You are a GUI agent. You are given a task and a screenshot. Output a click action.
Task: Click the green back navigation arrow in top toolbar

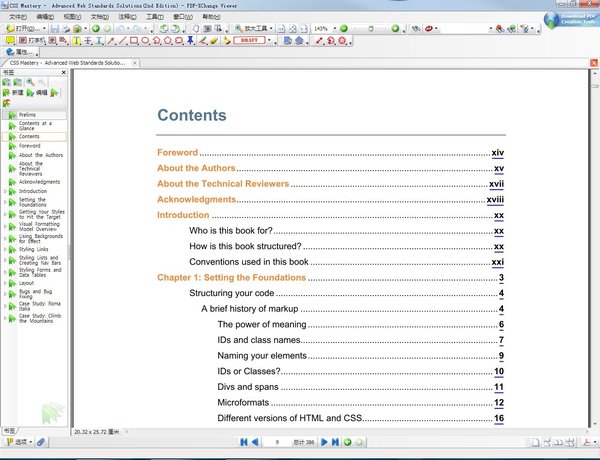(96, 28)
